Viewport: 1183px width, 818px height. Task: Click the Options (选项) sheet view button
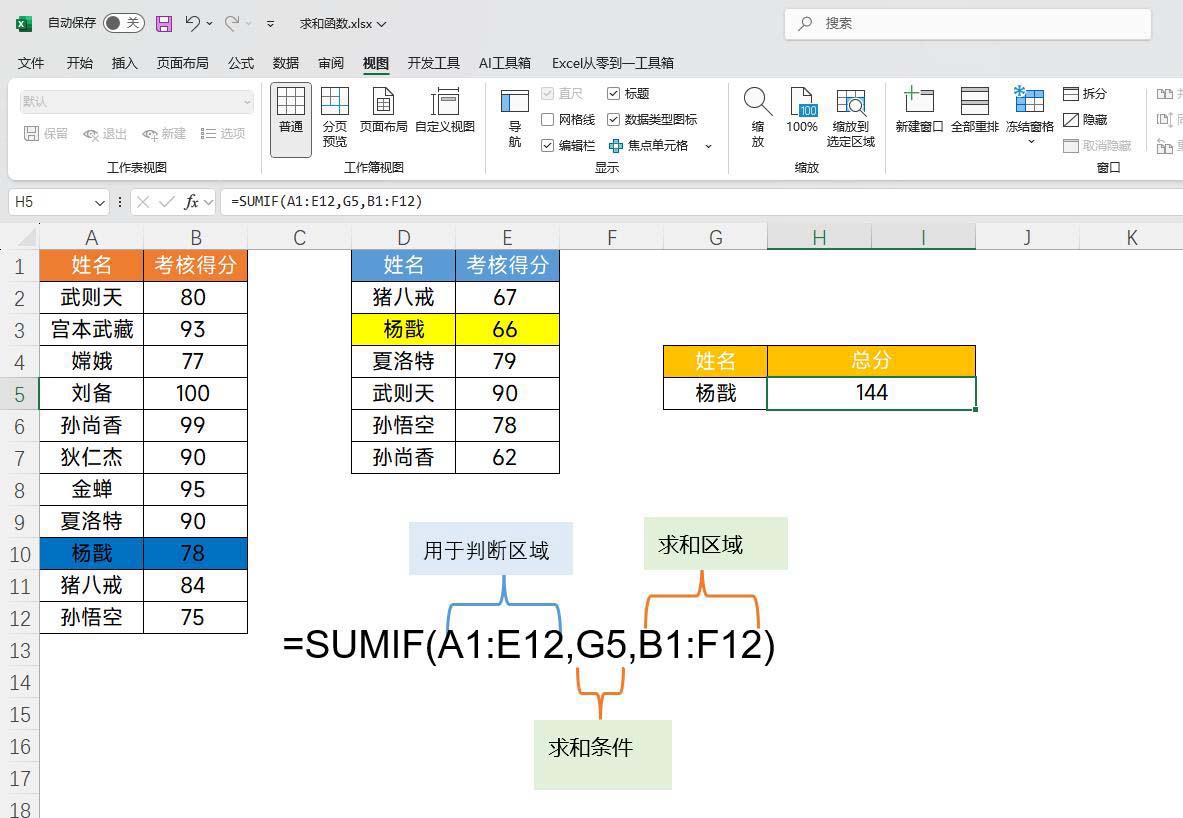[x=223, y=134]
